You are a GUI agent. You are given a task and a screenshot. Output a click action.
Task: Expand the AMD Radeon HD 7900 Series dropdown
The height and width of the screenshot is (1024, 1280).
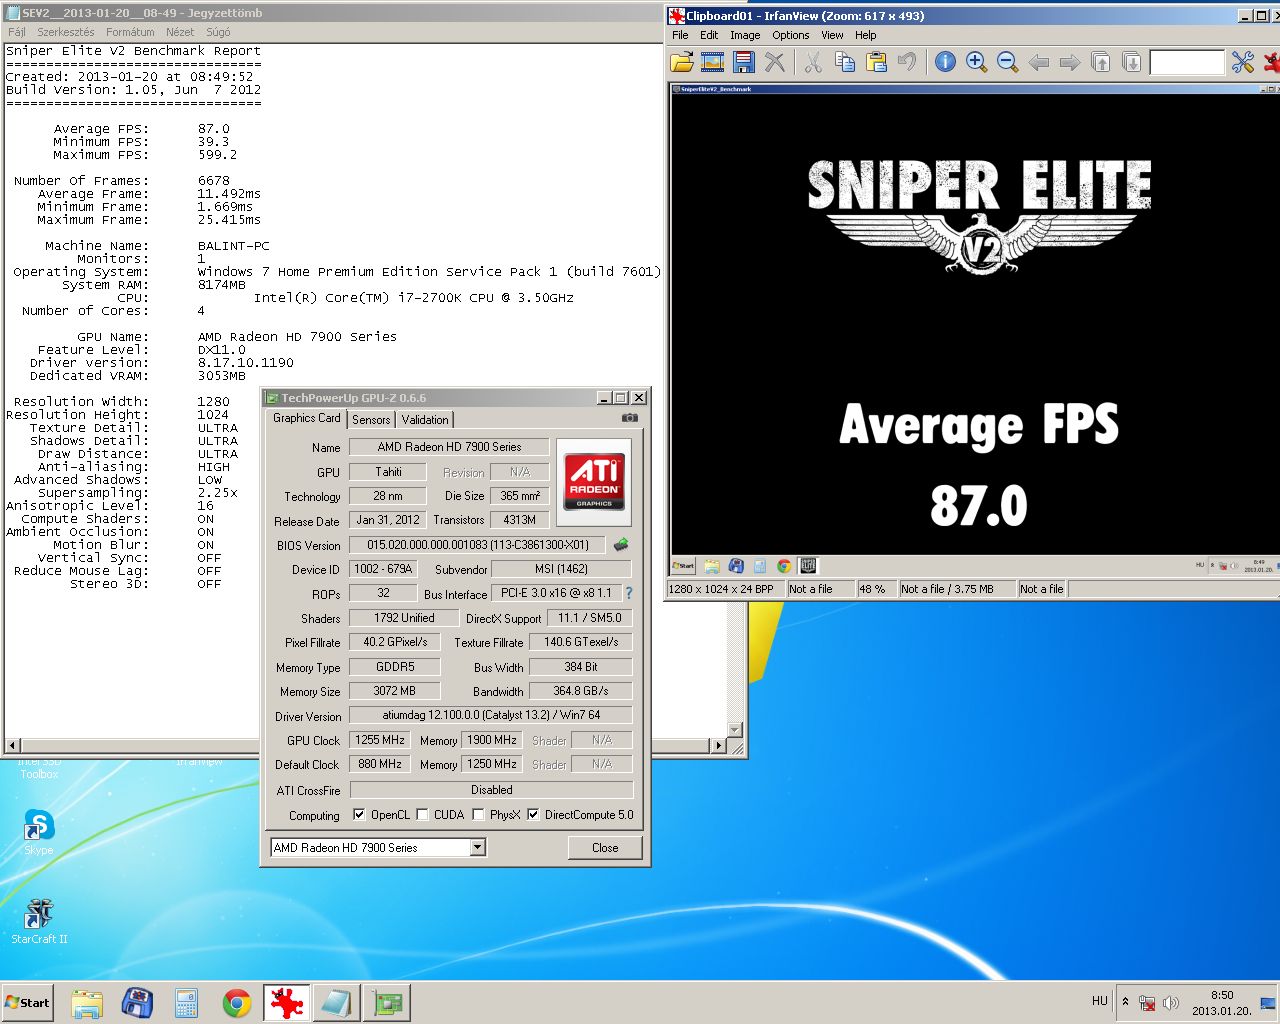tap(478, 847)
